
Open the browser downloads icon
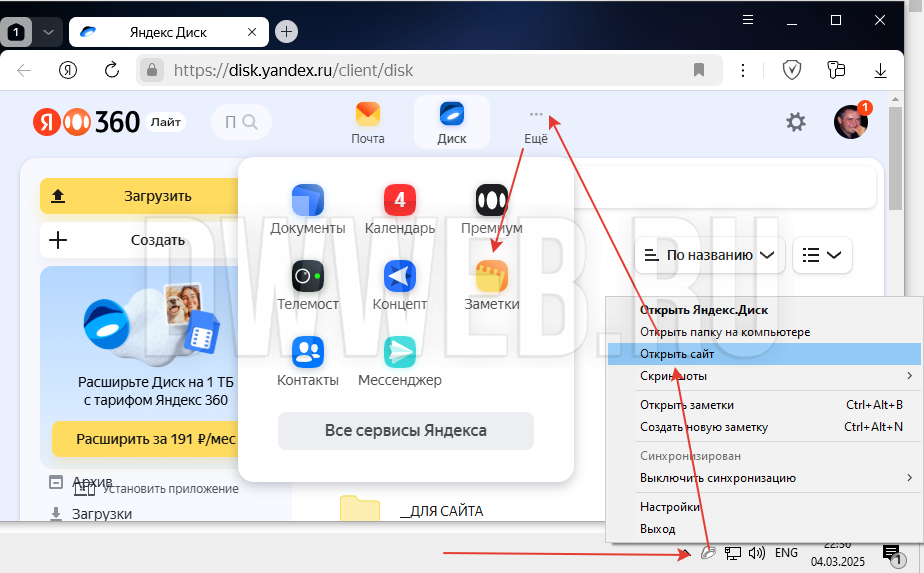click(880, 71)
